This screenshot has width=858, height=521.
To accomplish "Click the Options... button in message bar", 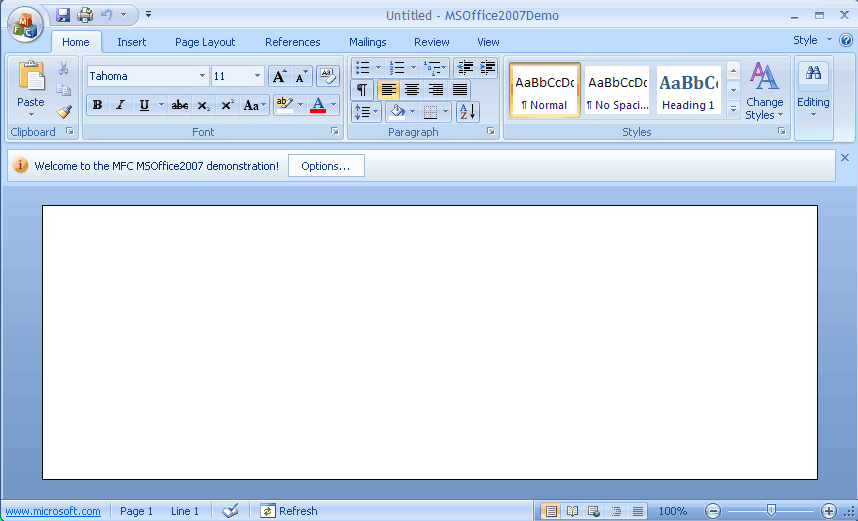I will (326, 166).
